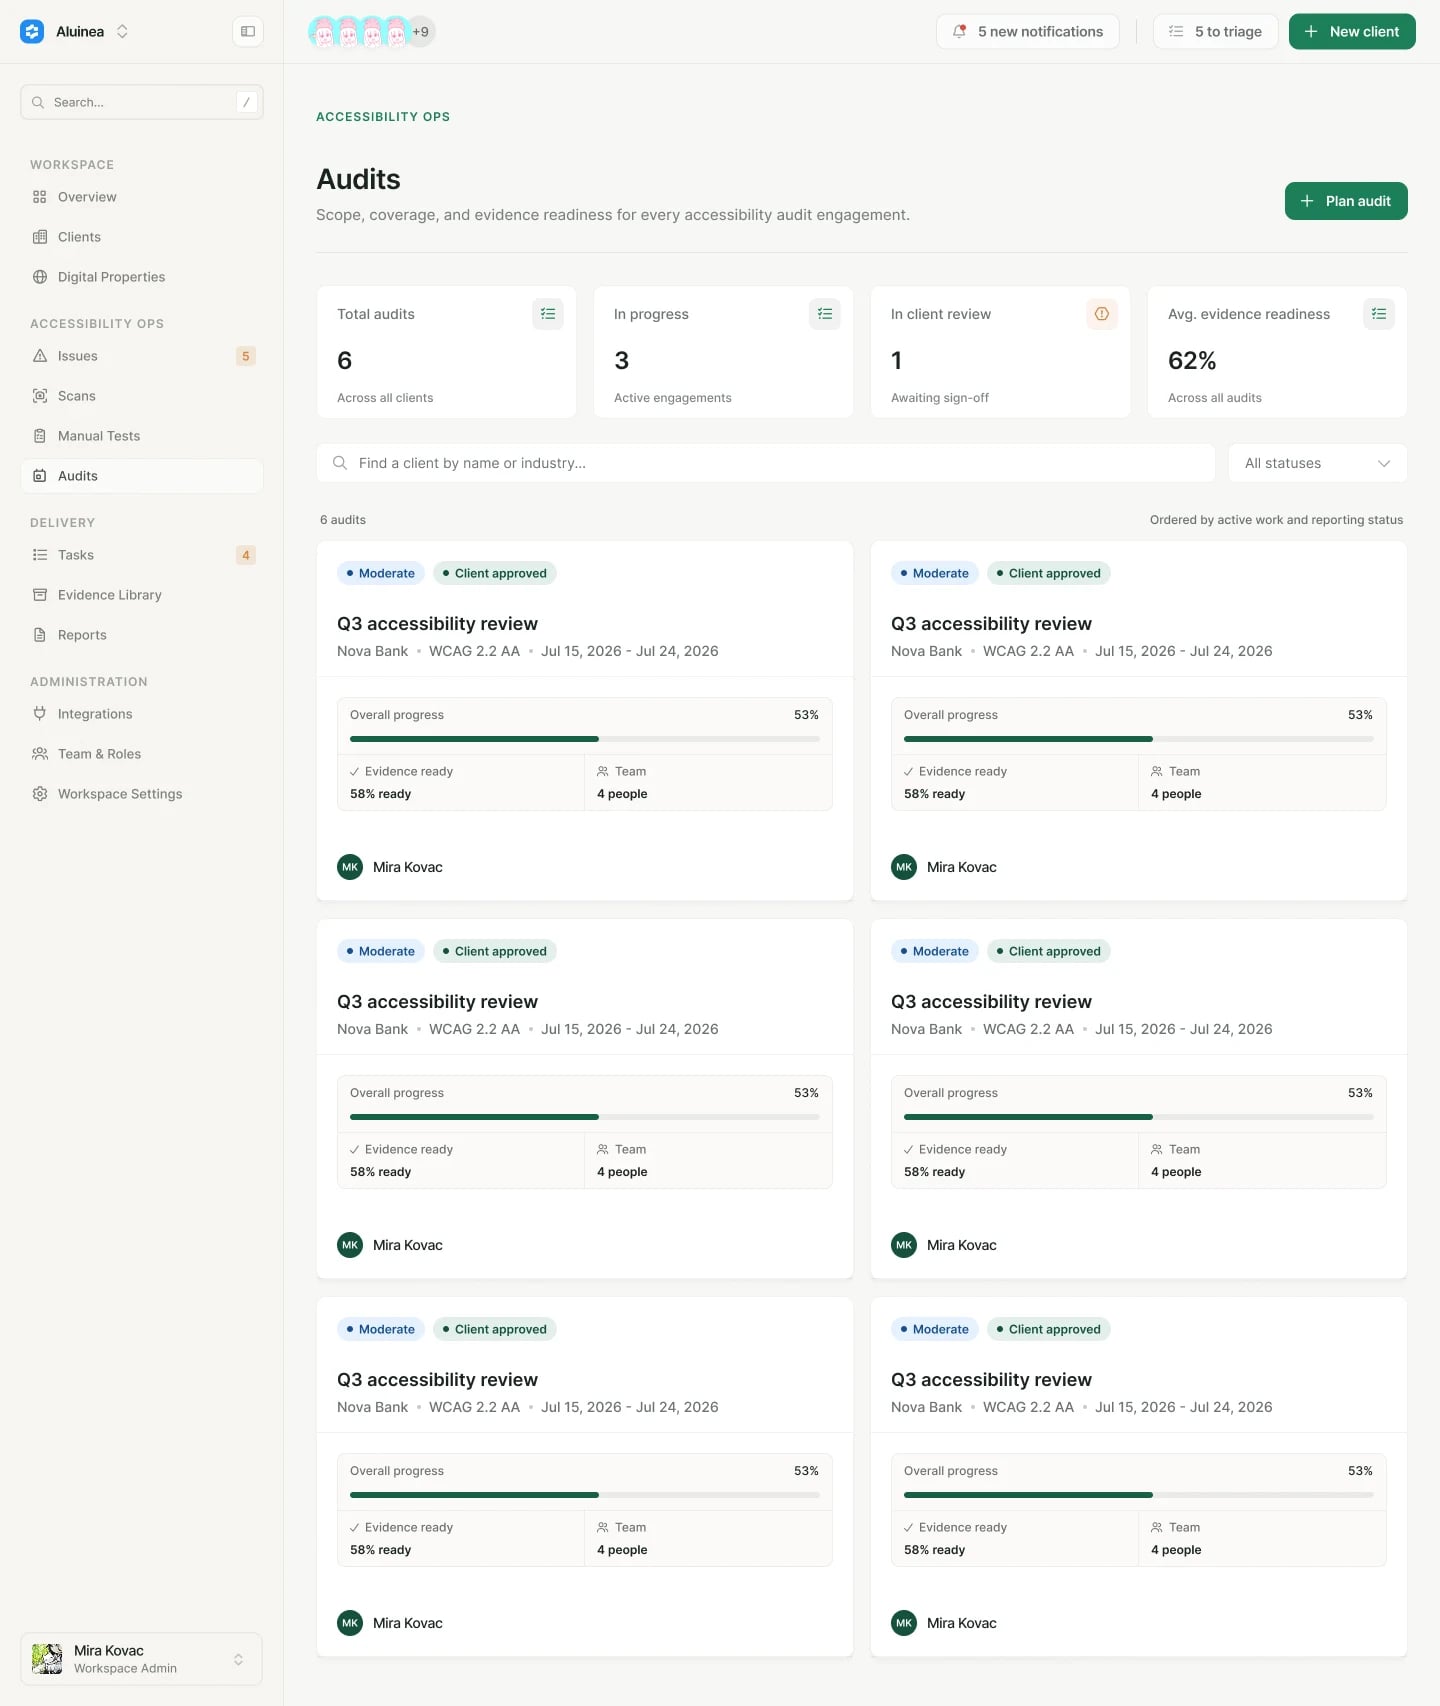1440x1706 pixels.
Task: Expand the Aluinea workspace switcher chevron
Action: 122,32
